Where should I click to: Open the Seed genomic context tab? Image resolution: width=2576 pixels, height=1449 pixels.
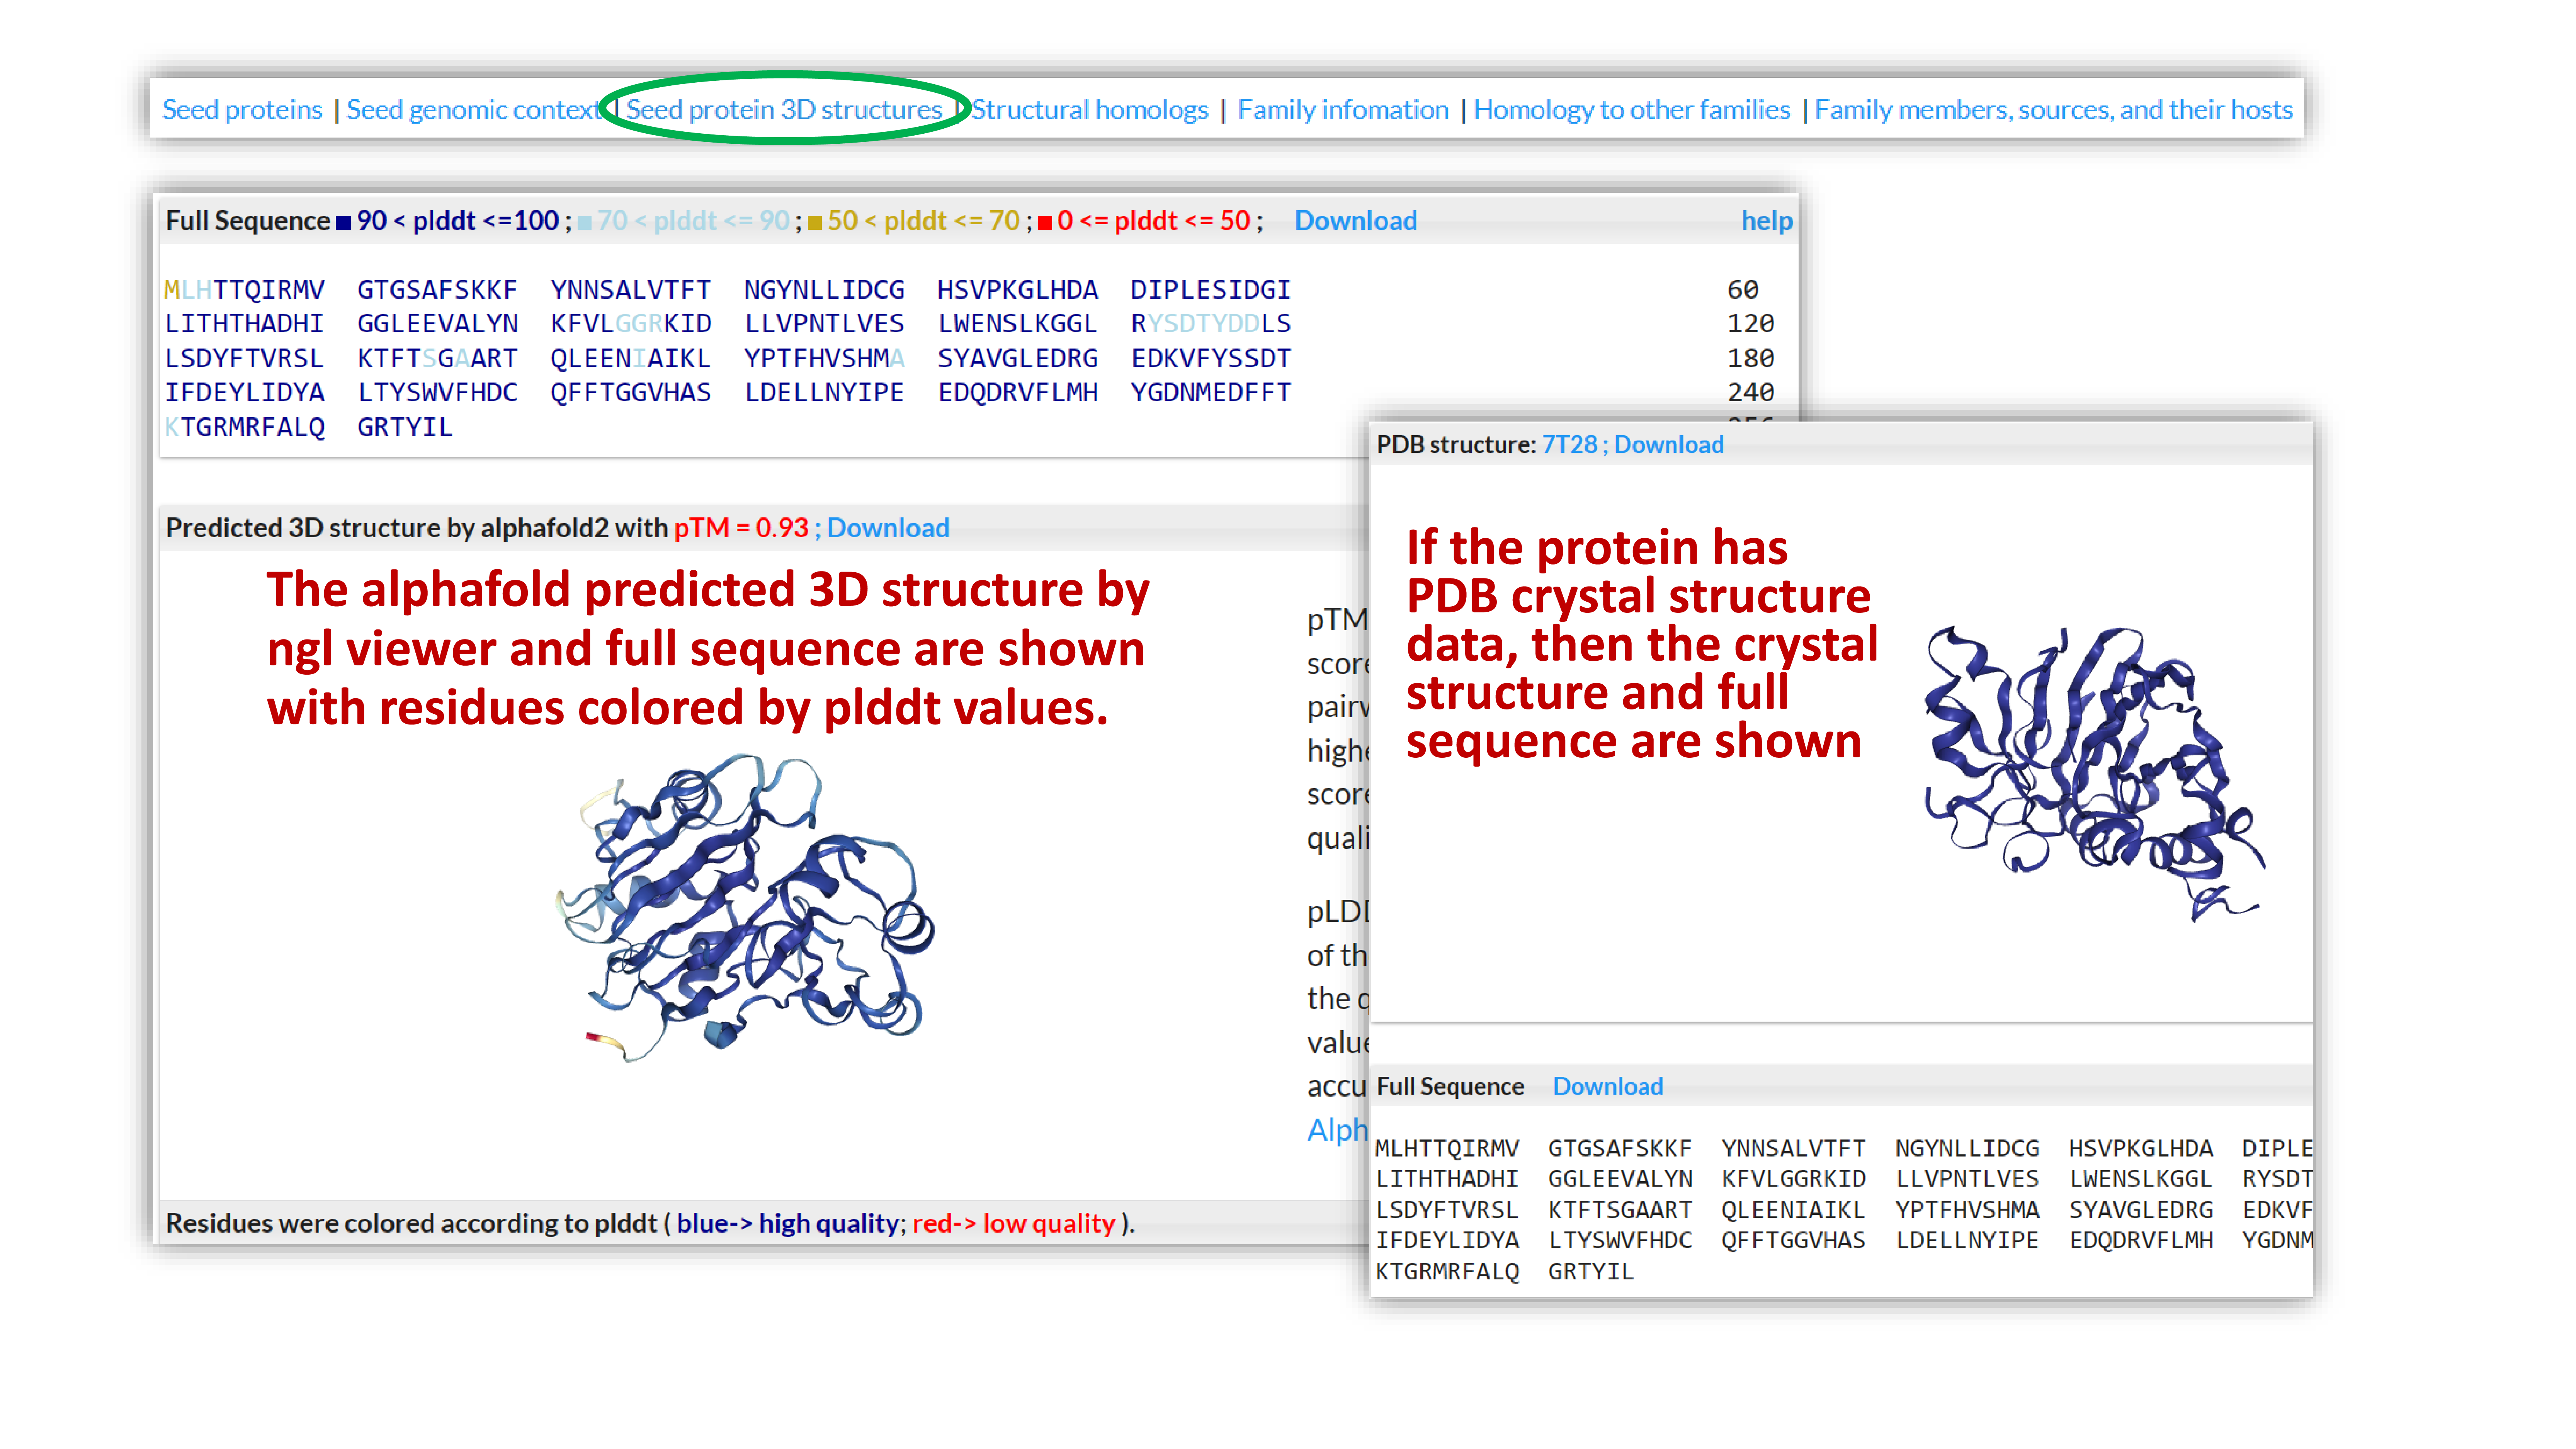[x=474, y=110]
